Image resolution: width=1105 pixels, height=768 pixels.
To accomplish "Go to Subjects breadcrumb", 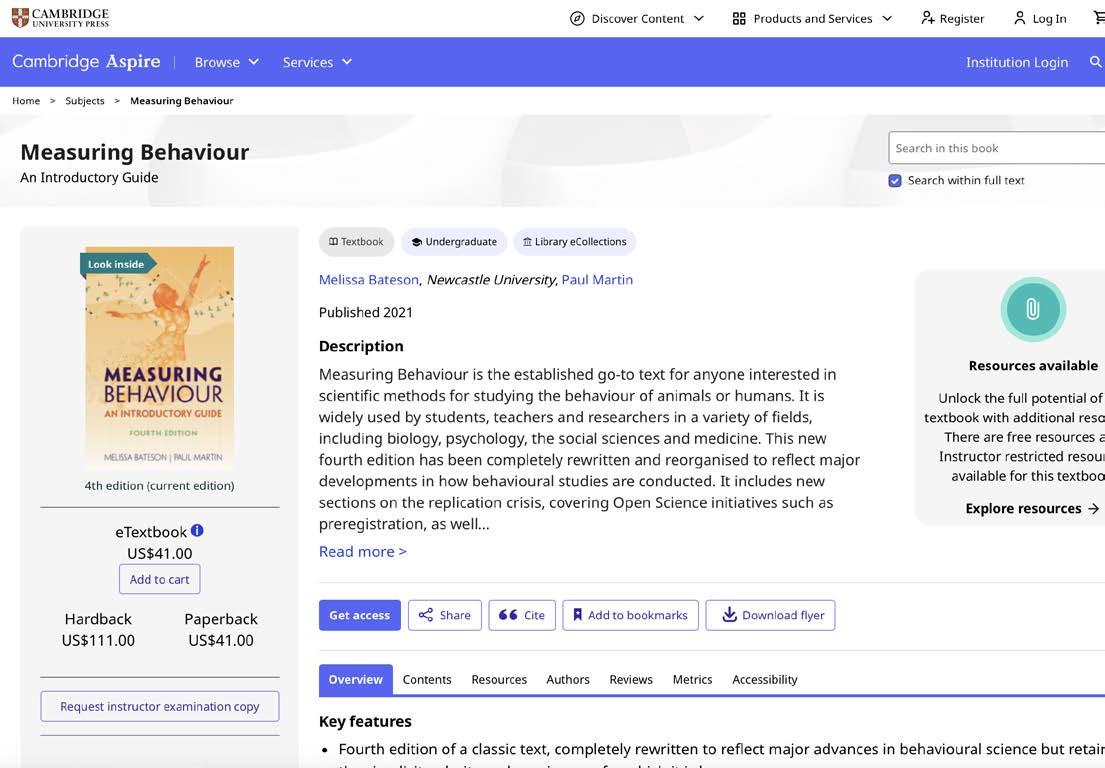I will pos(85,101).
